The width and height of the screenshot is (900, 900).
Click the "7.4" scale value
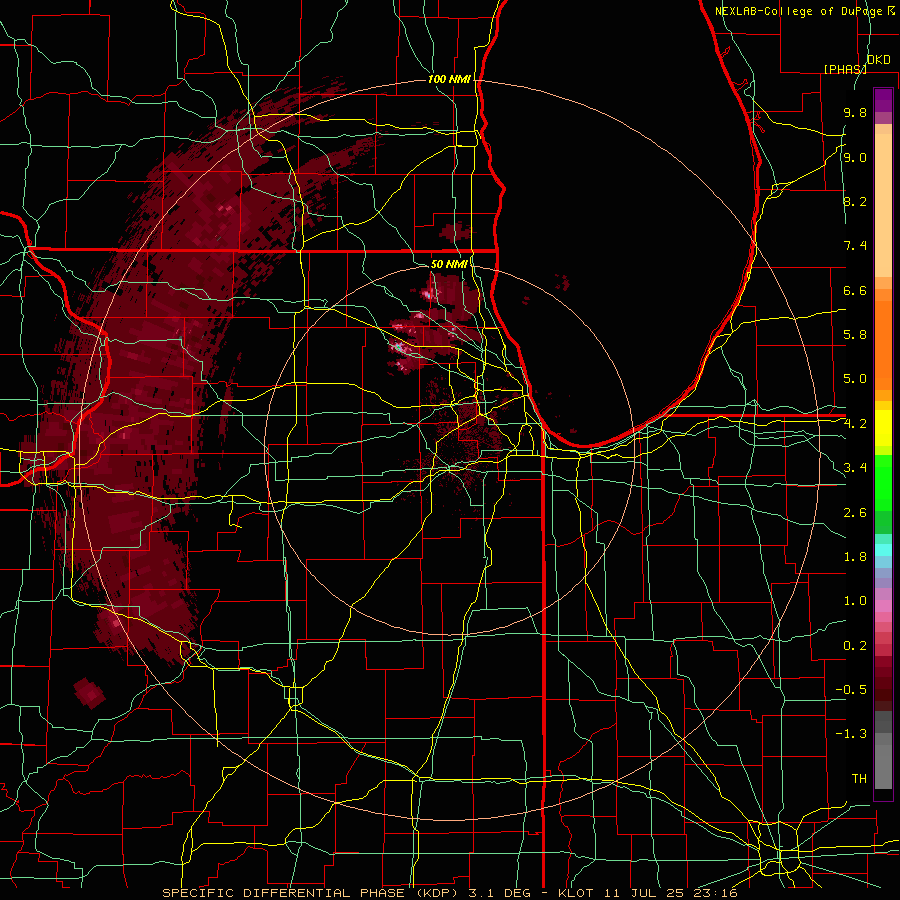click(x=855, y=246)
